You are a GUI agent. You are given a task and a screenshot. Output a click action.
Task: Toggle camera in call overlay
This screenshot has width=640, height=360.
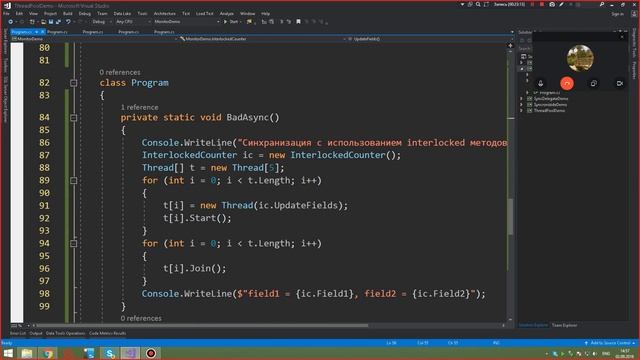tap(620, 83)
